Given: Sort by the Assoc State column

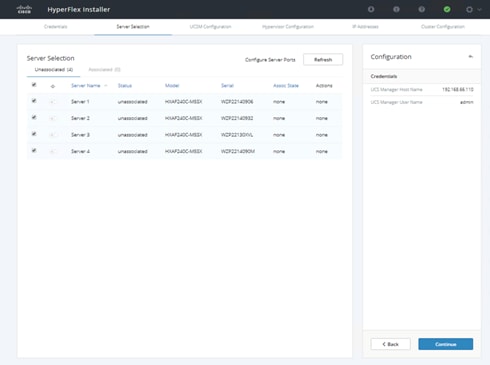Looking at the screenshot, I should click(x=286, y=86).
